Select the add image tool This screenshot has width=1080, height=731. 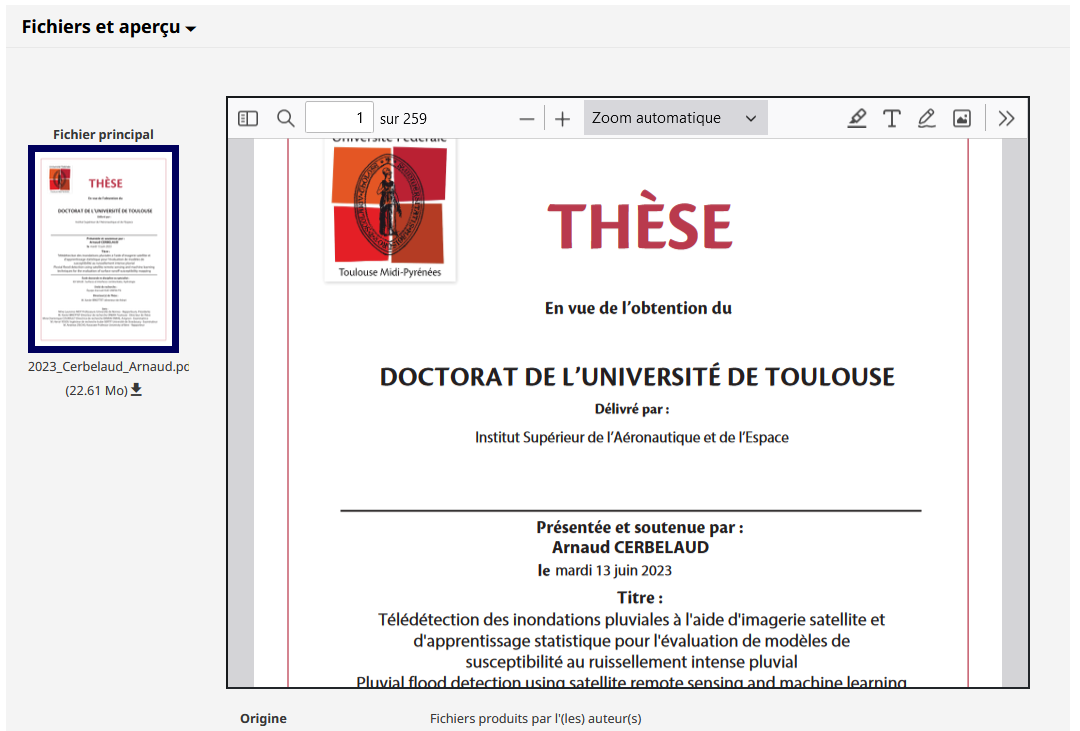[x=962, y=119]
